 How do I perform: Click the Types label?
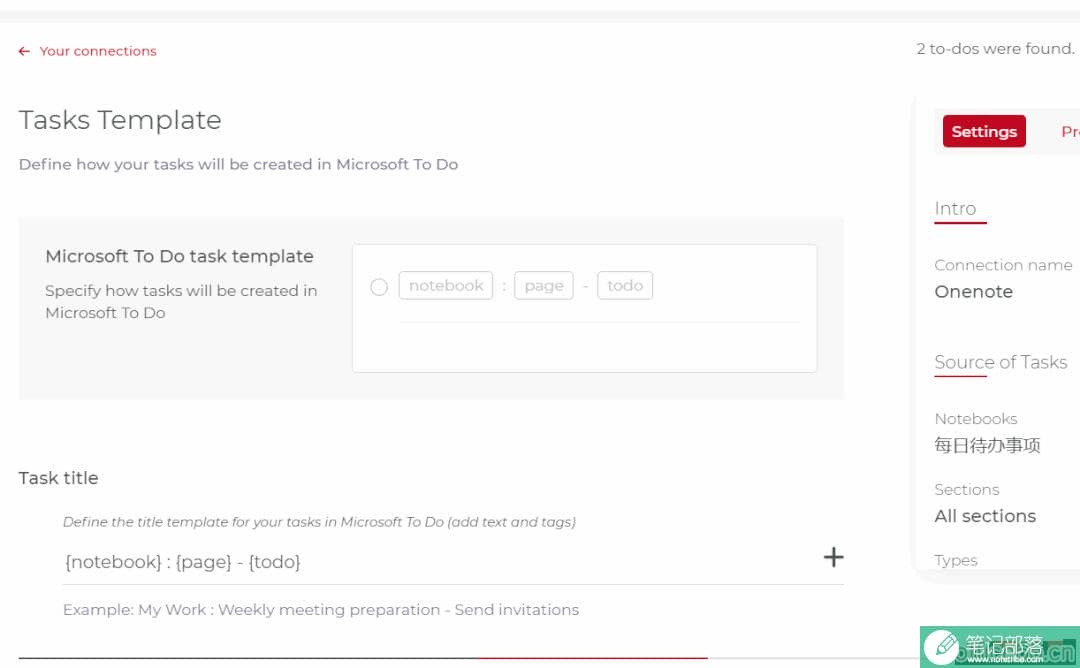click(x=955, y=561)
